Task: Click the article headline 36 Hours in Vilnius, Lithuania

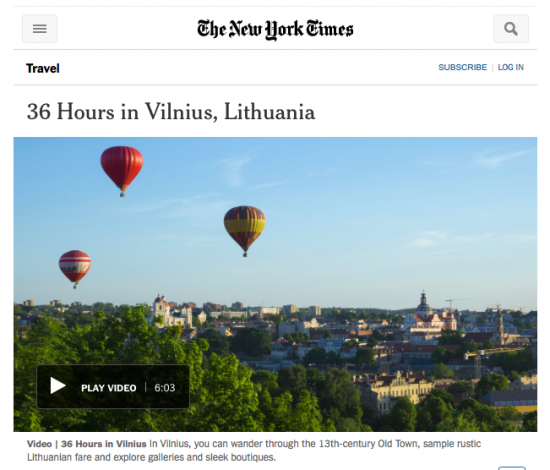Action: 171,112
